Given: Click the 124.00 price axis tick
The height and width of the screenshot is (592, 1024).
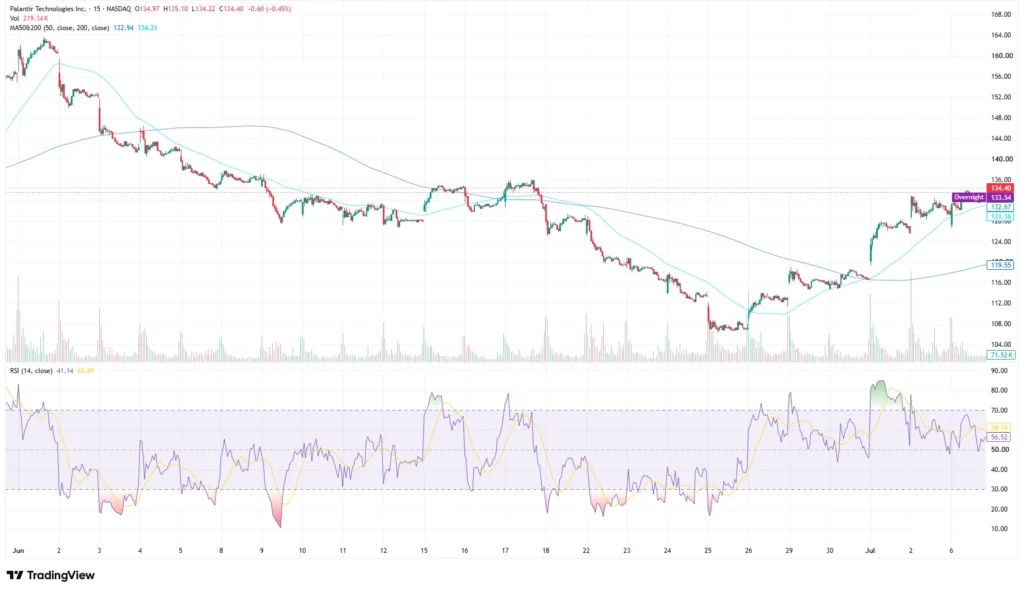Looking at the screenshot, I should click(x=1001, y=242).
